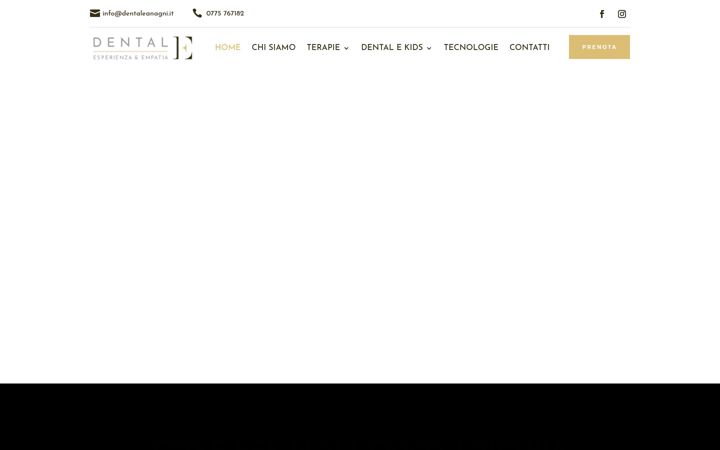This screenshot has width=720, height=450.
Task: Click the Dental E logo
Action: pyautogui.click(x=142, y=48)
